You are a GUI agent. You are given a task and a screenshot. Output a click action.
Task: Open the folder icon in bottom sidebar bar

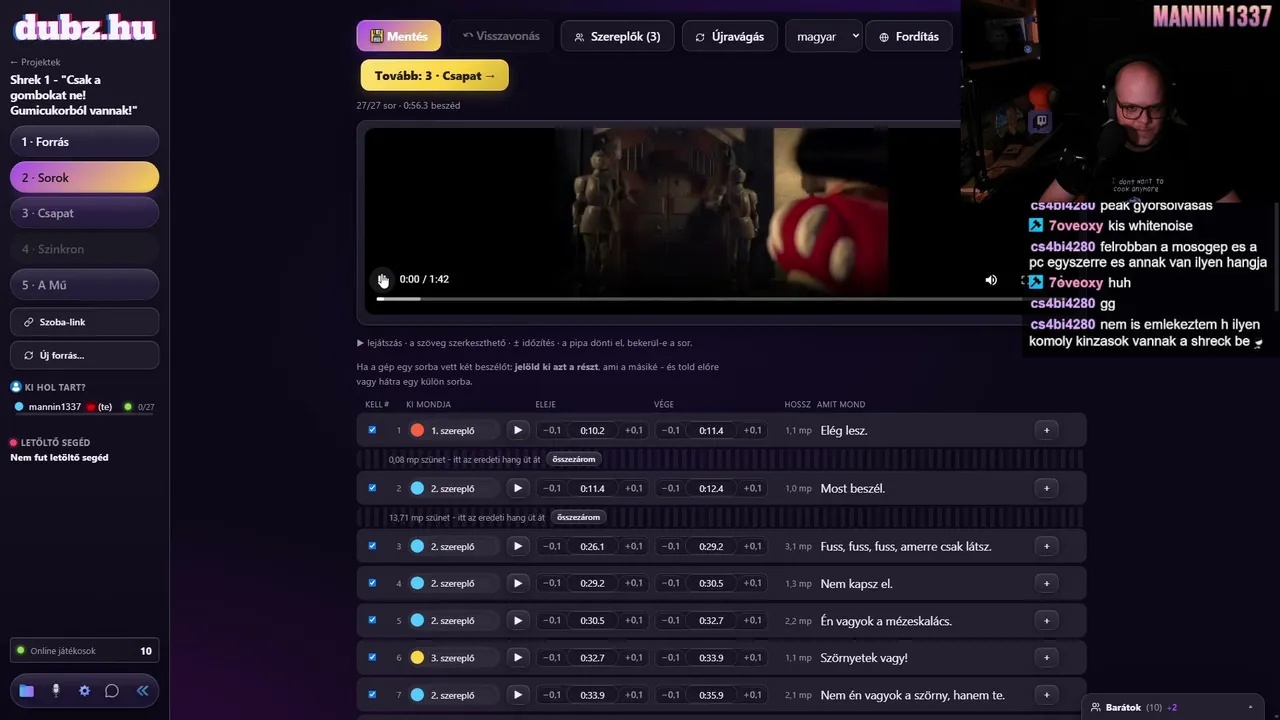point(27,691)
